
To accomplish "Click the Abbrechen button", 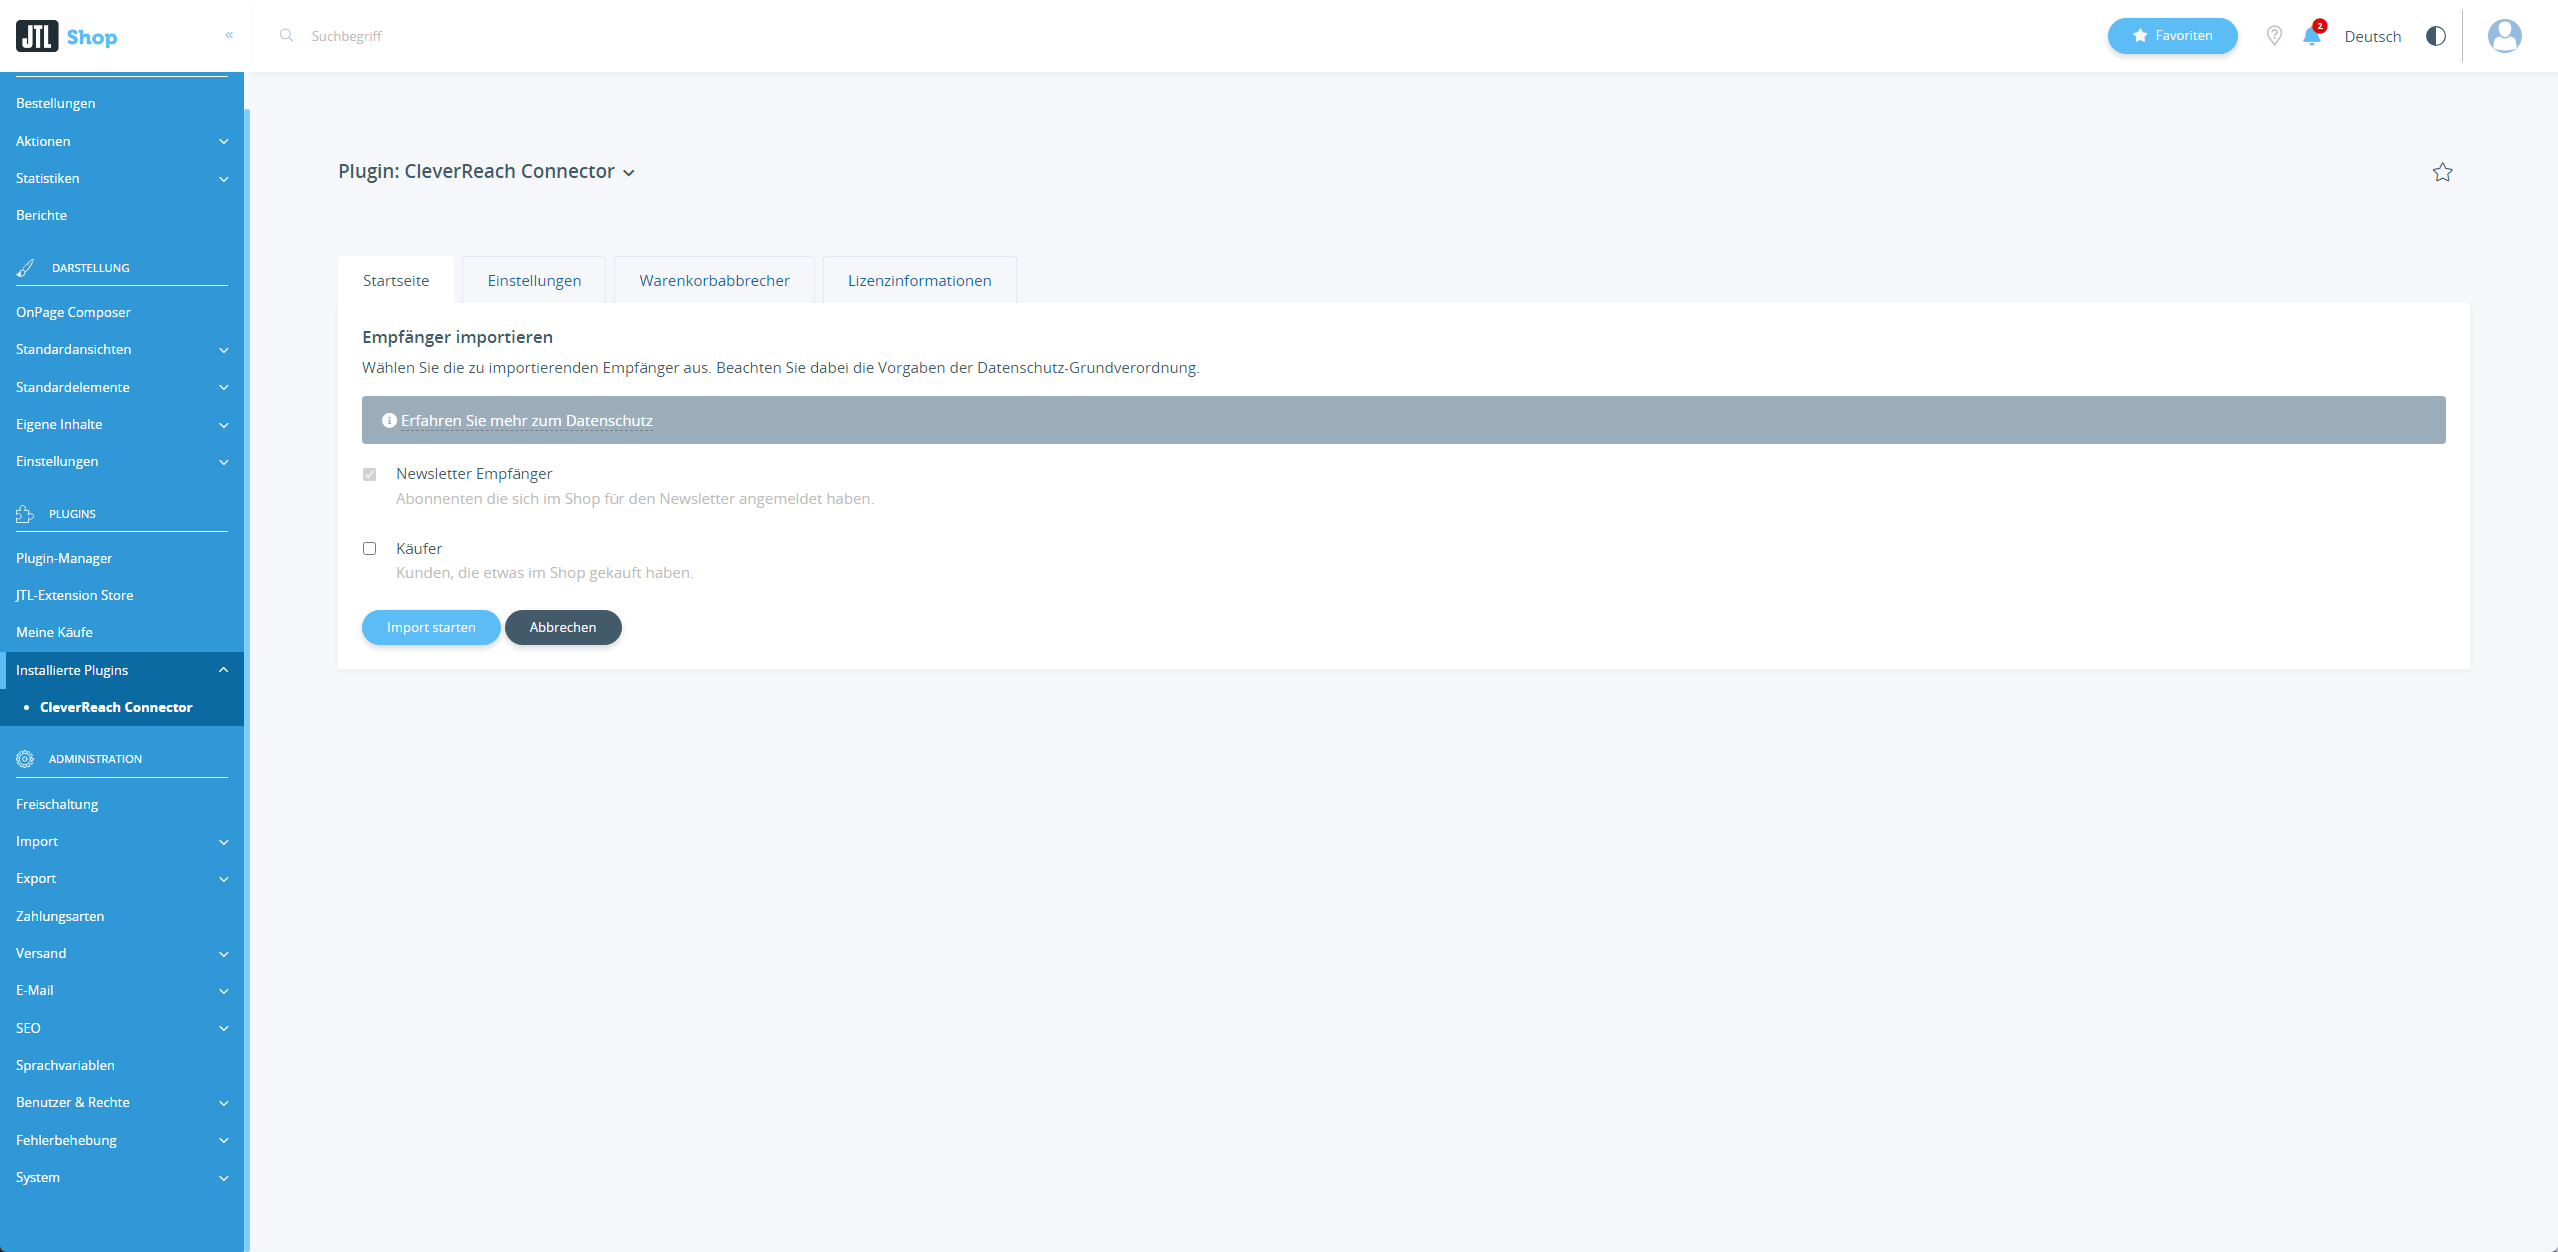I will pos(563,627).
